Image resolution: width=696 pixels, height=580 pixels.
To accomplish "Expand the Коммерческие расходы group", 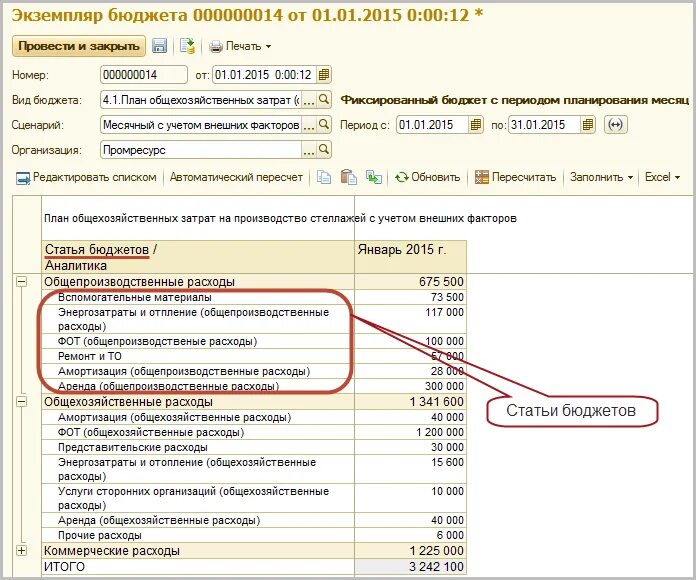I will tap(21, 551).
